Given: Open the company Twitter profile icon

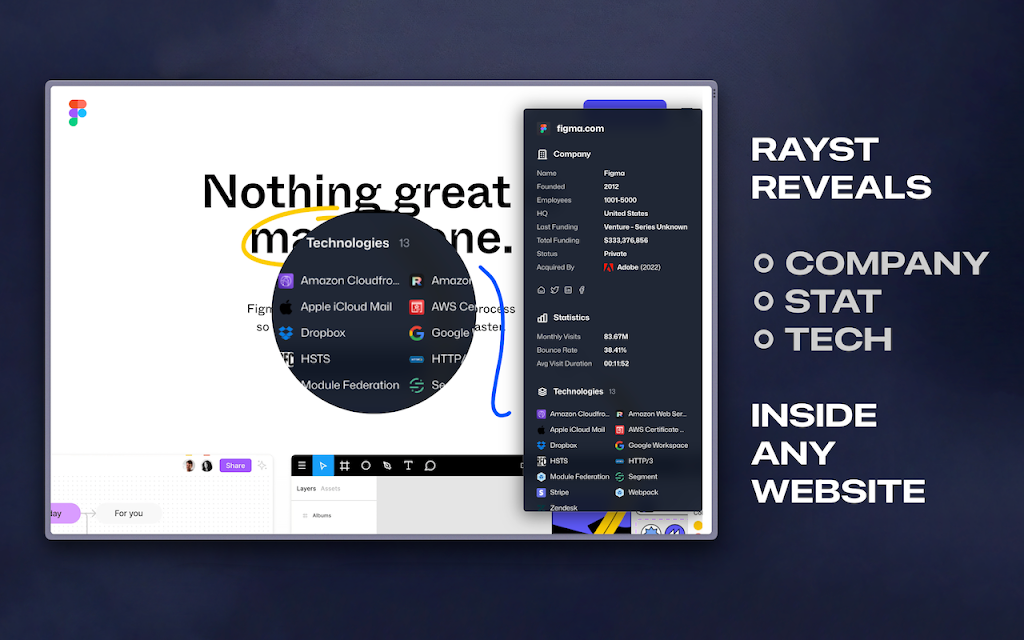Looking at the screenshot, I should (x=554, y=290).
